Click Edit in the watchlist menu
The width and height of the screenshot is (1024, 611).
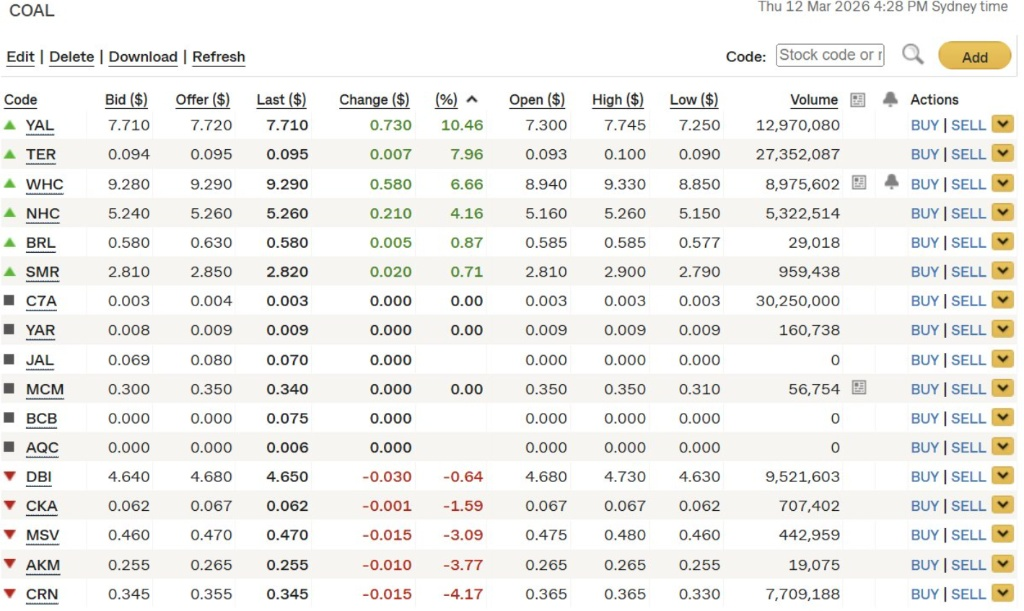[x=20, y=57]
